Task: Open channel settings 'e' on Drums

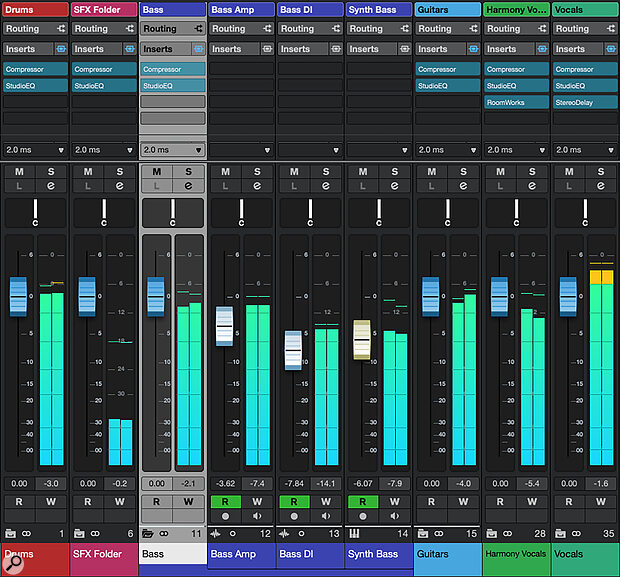Action: click(x=51, y=186)
